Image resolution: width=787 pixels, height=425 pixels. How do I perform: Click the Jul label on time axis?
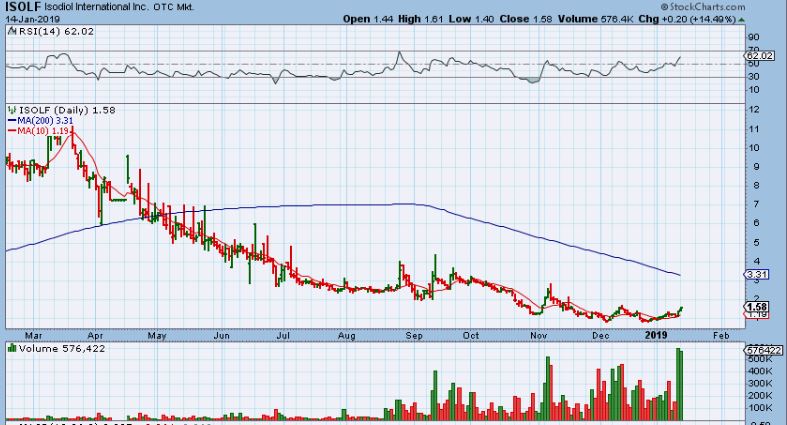283,335
